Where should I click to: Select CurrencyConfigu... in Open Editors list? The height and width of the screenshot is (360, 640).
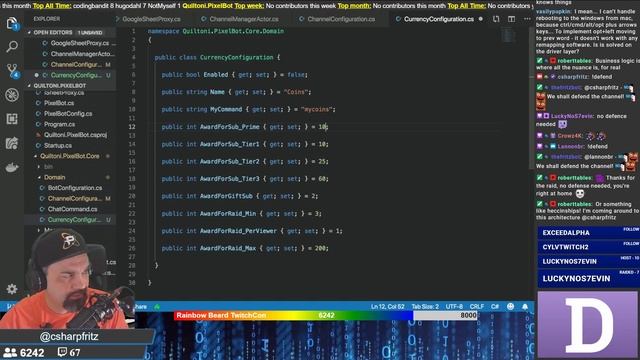click(x=76, y=75)
